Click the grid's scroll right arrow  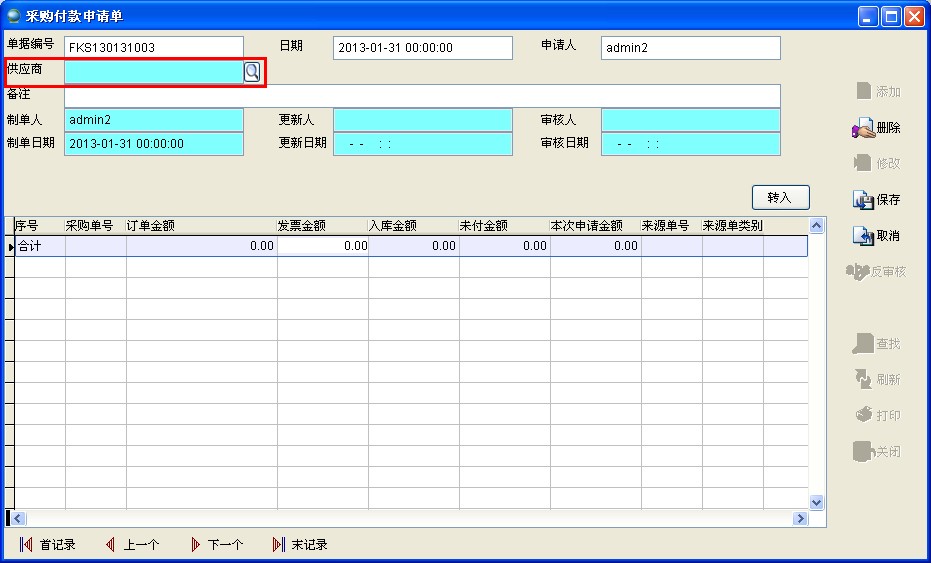click(800, 518)
